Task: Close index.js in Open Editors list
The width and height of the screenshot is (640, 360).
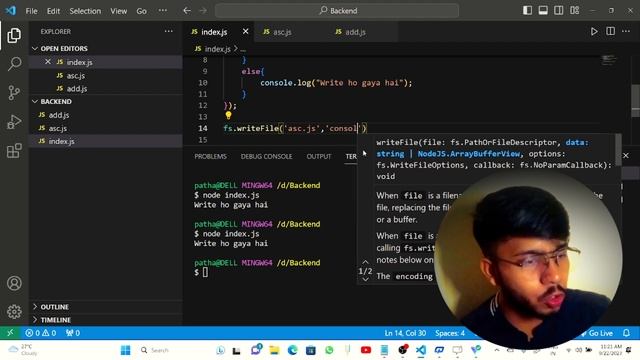Action: click(x=48, y=62)
